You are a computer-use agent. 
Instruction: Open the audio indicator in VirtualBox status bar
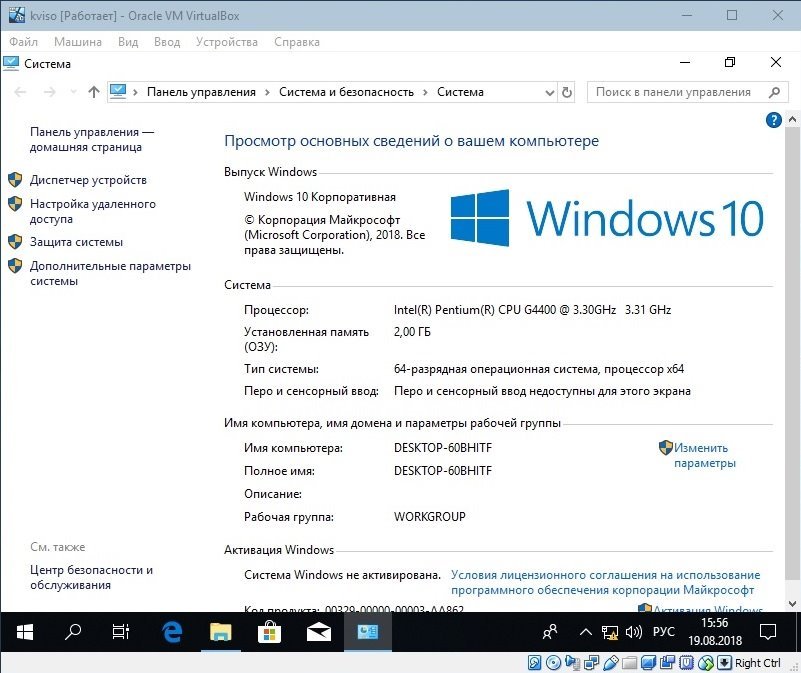click(573, 663)
